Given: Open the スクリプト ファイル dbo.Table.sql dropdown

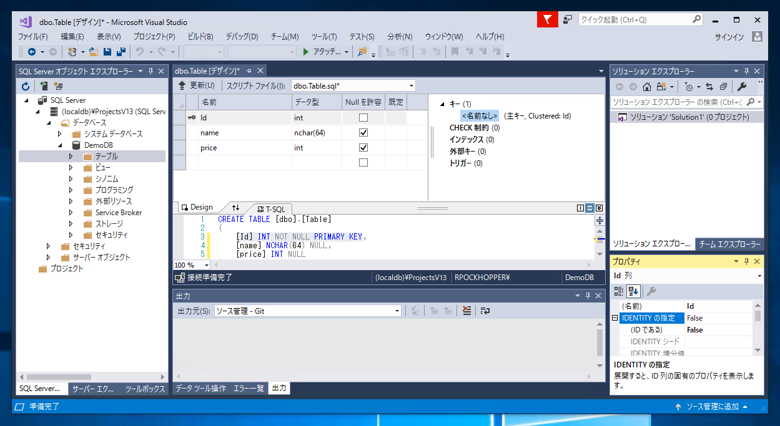Looking at the screenshot, I should click(x=411, y=86).
